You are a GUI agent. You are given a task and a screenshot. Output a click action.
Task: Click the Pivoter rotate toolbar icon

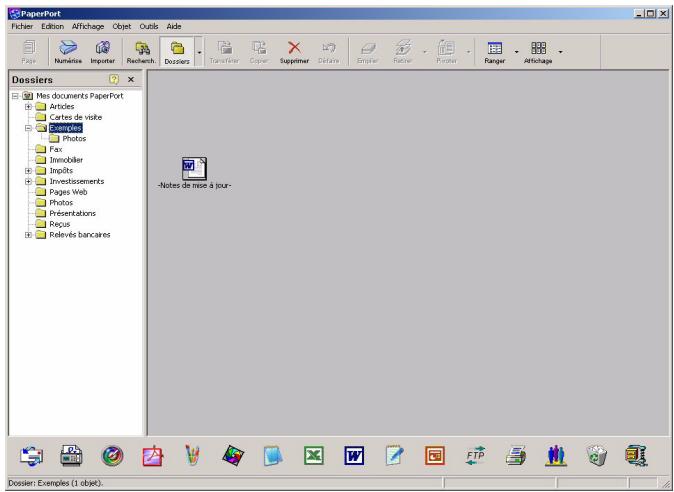(446, 52)
